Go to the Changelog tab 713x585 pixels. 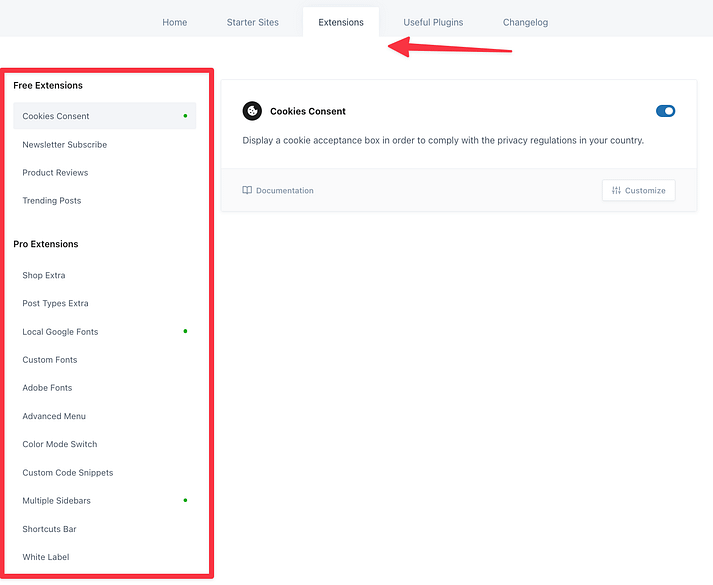click(525, 22)
